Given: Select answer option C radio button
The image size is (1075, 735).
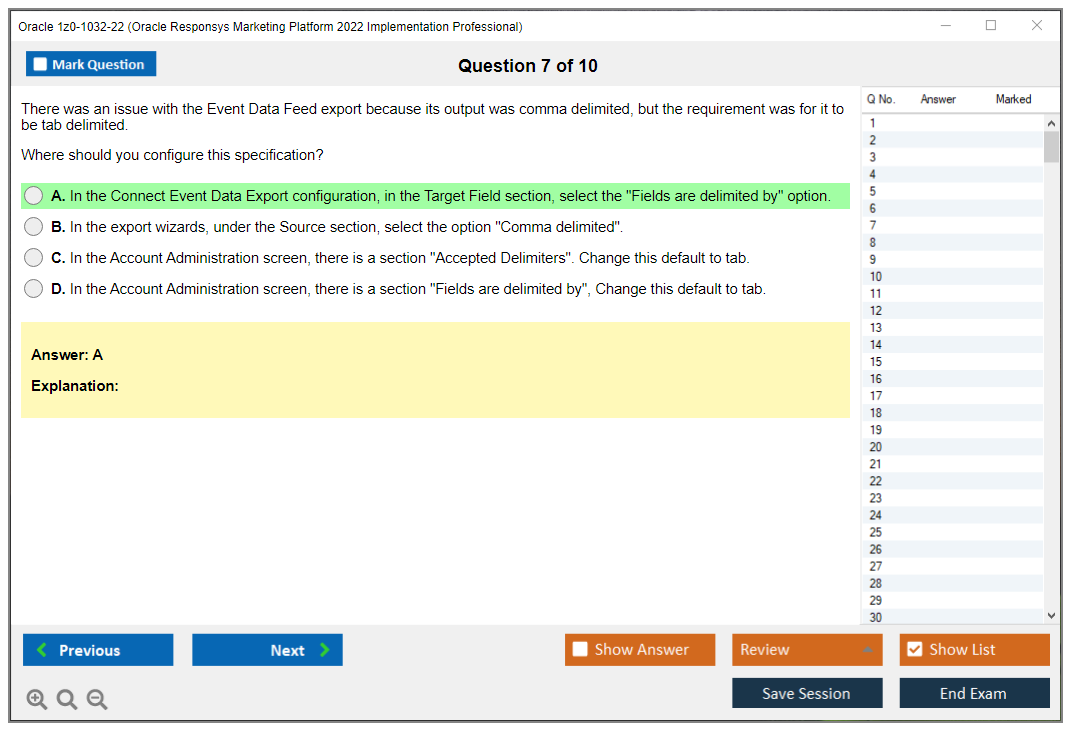Looking at the screenshot, I should (33, 257).
